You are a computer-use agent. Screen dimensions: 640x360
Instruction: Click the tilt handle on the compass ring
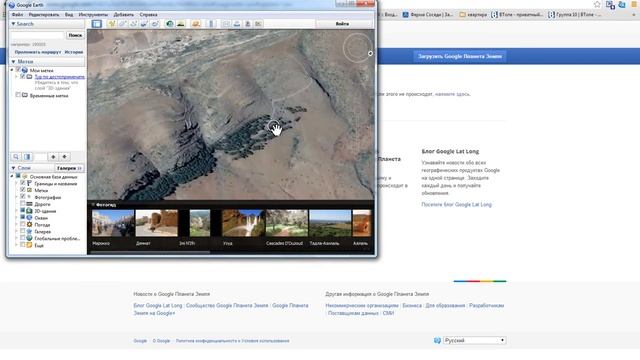pos(370,53)
